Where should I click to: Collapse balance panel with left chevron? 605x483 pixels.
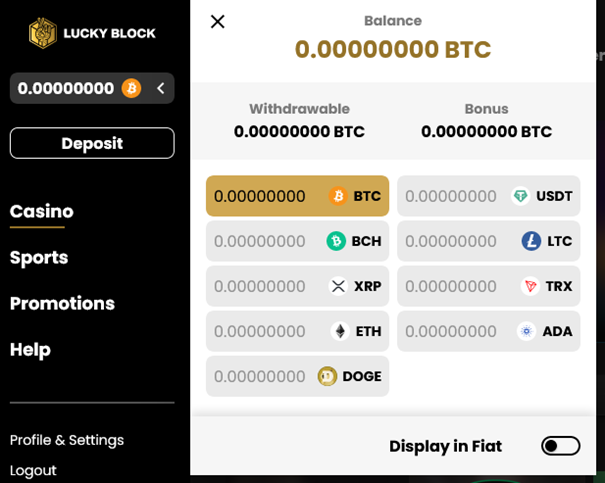(161, 88)
